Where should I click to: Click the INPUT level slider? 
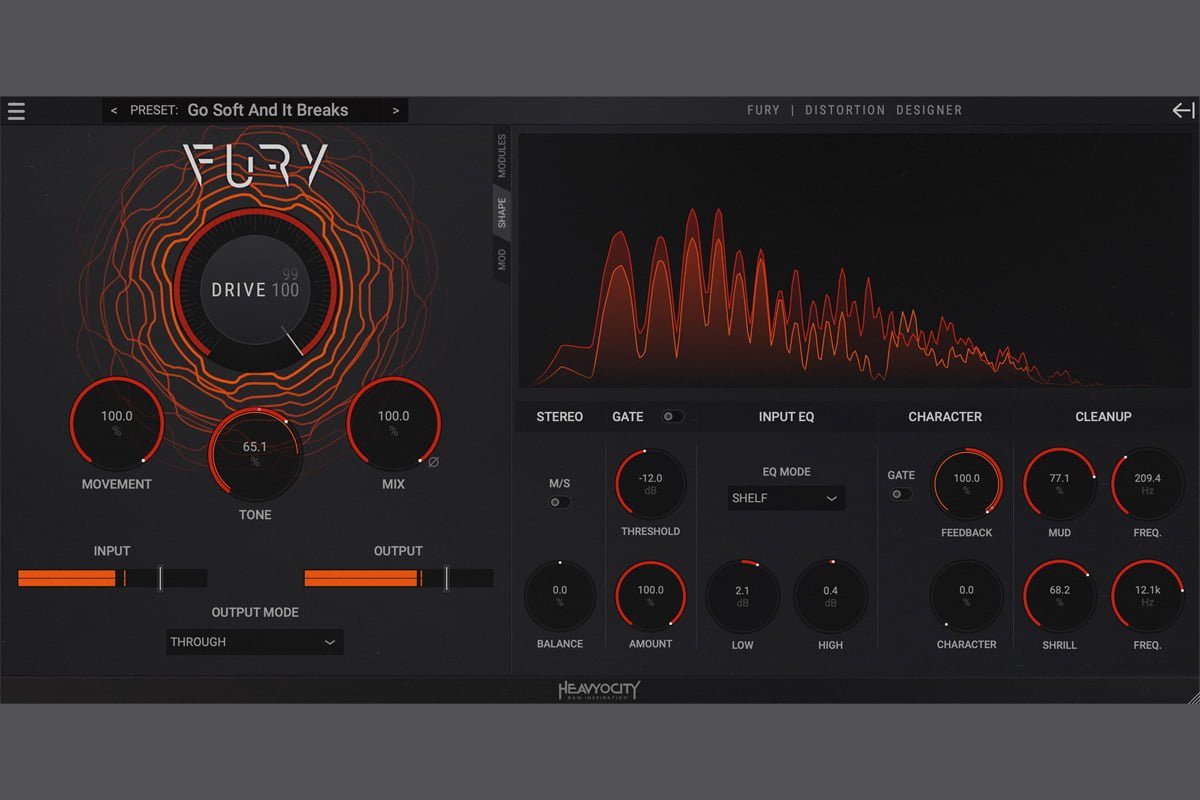[x=112, y=578]
